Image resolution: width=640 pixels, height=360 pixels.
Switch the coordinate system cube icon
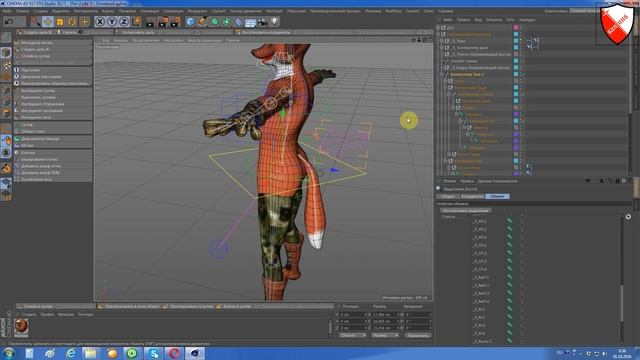pyautogui.click(x=136, y=22)
